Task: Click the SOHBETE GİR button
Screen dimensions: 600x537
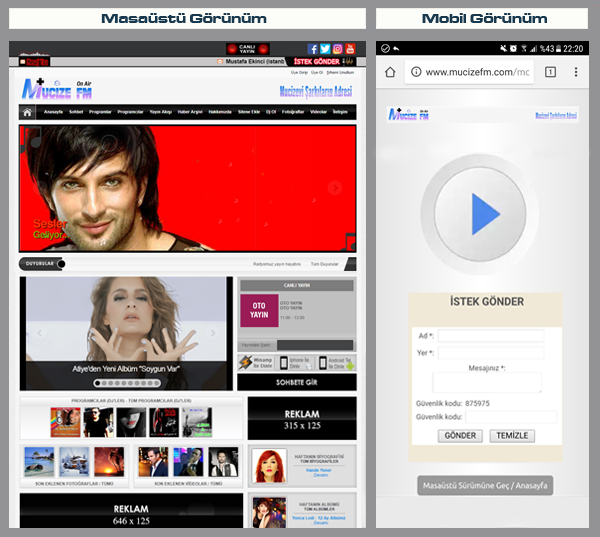Action: (x=296, y=382)
